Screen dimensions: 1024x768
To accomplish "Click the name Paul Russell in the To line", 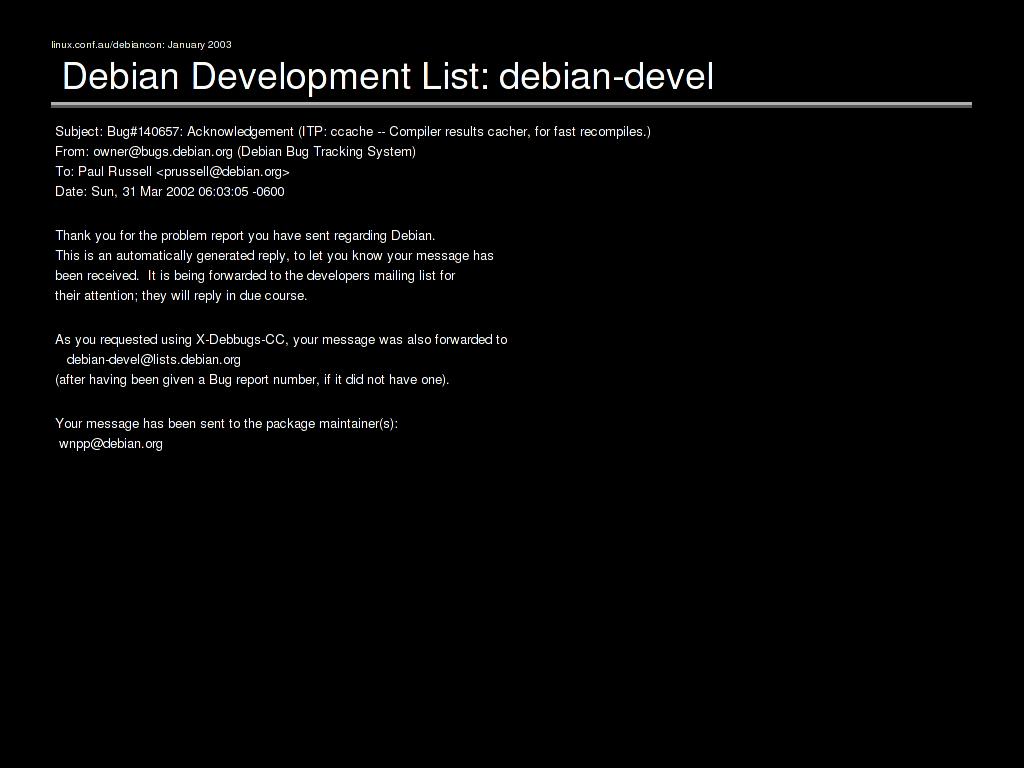I will [115, 172].
